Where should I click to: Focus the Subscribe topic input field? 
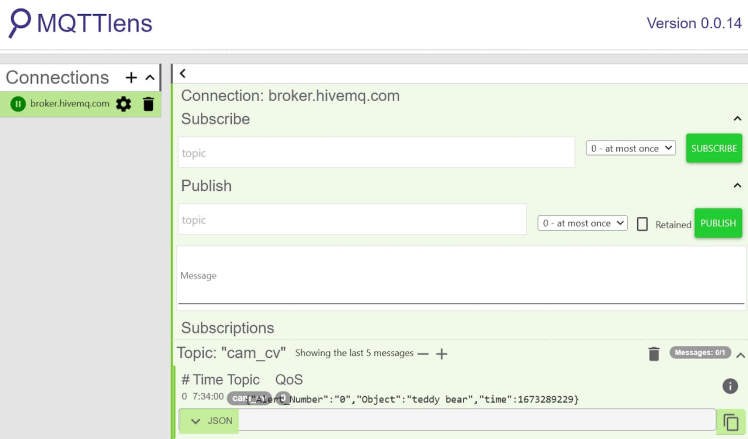coord(376,153)
